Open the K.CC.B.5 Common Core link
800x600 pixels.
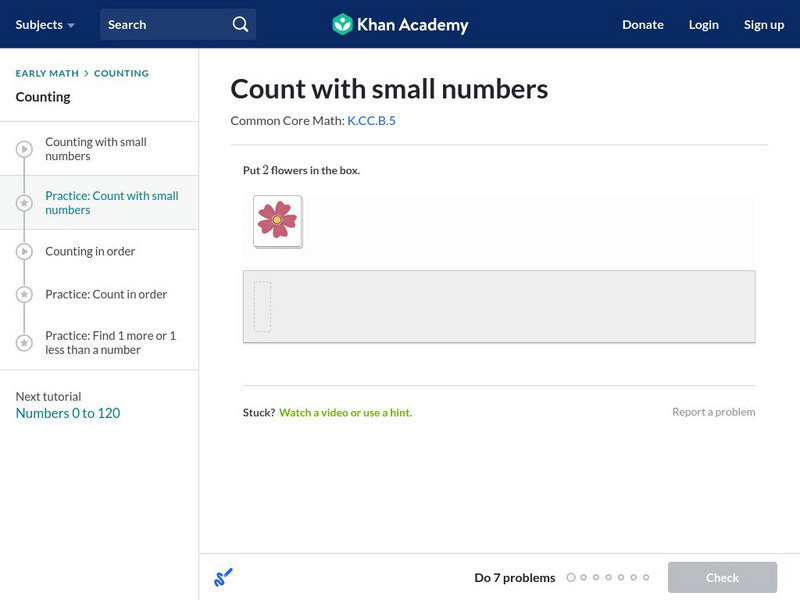(x=371, y=121)
